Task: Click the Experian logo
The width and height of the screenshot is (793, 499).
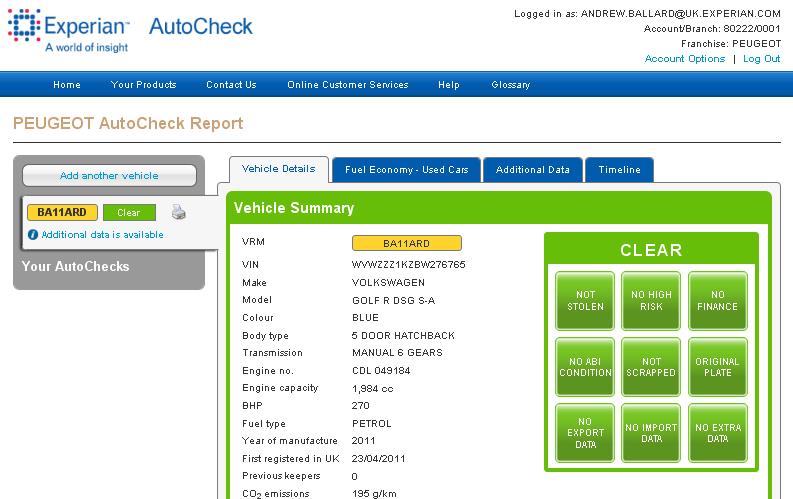Action: (68, 31)
